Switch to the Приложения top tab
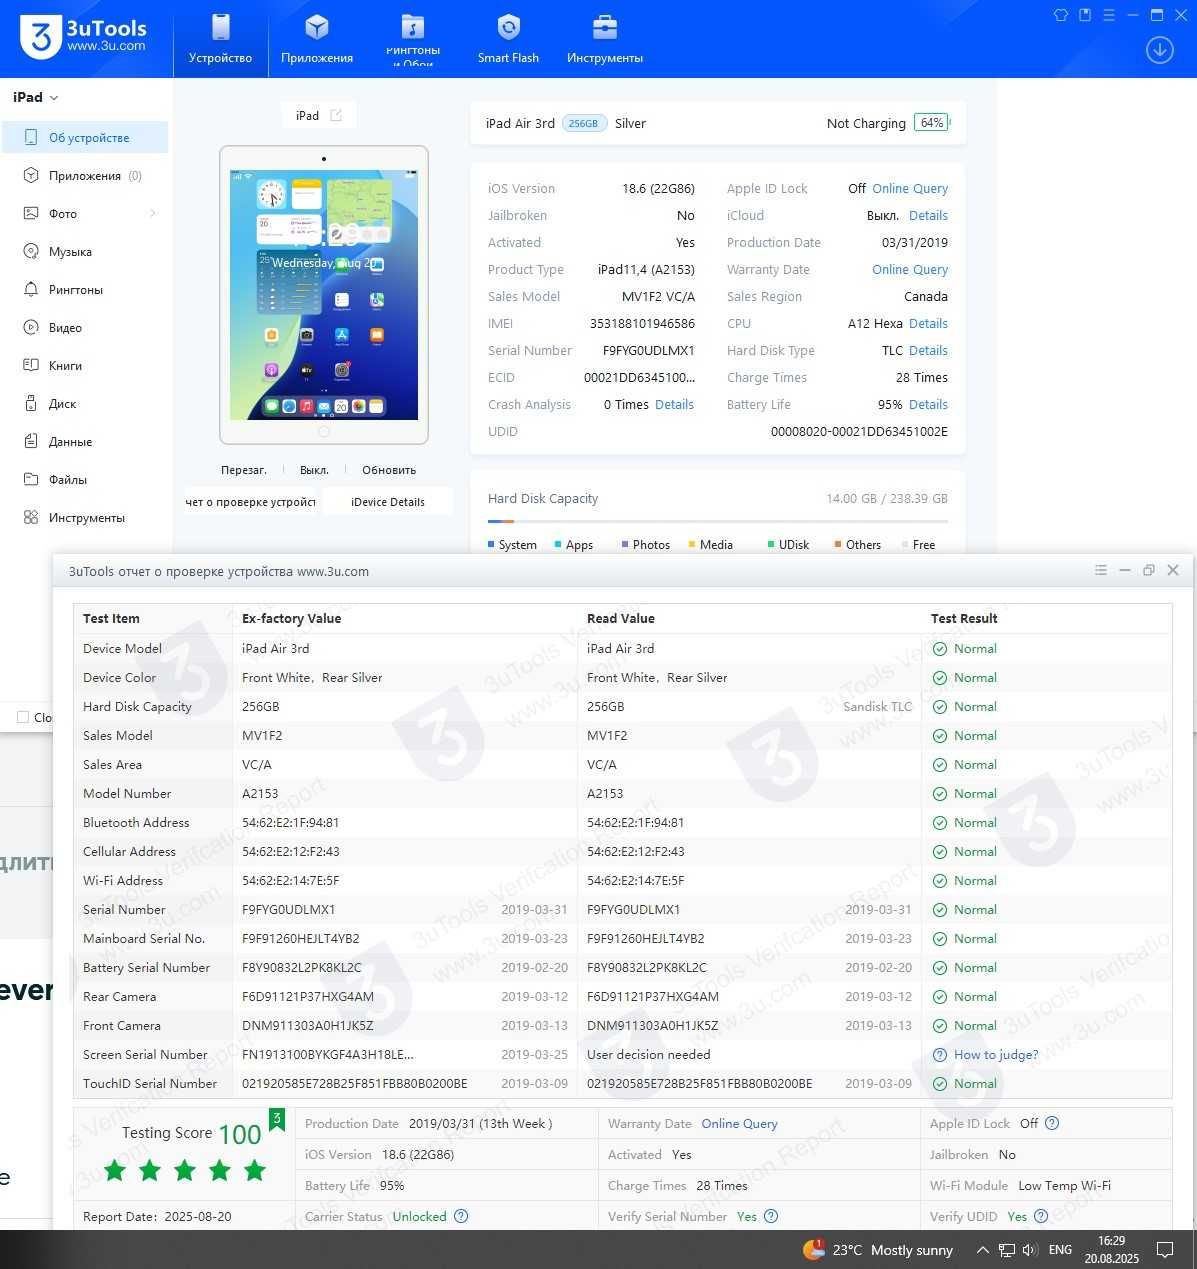Viewport: 1197px width, 1269px height. [317, 40]
